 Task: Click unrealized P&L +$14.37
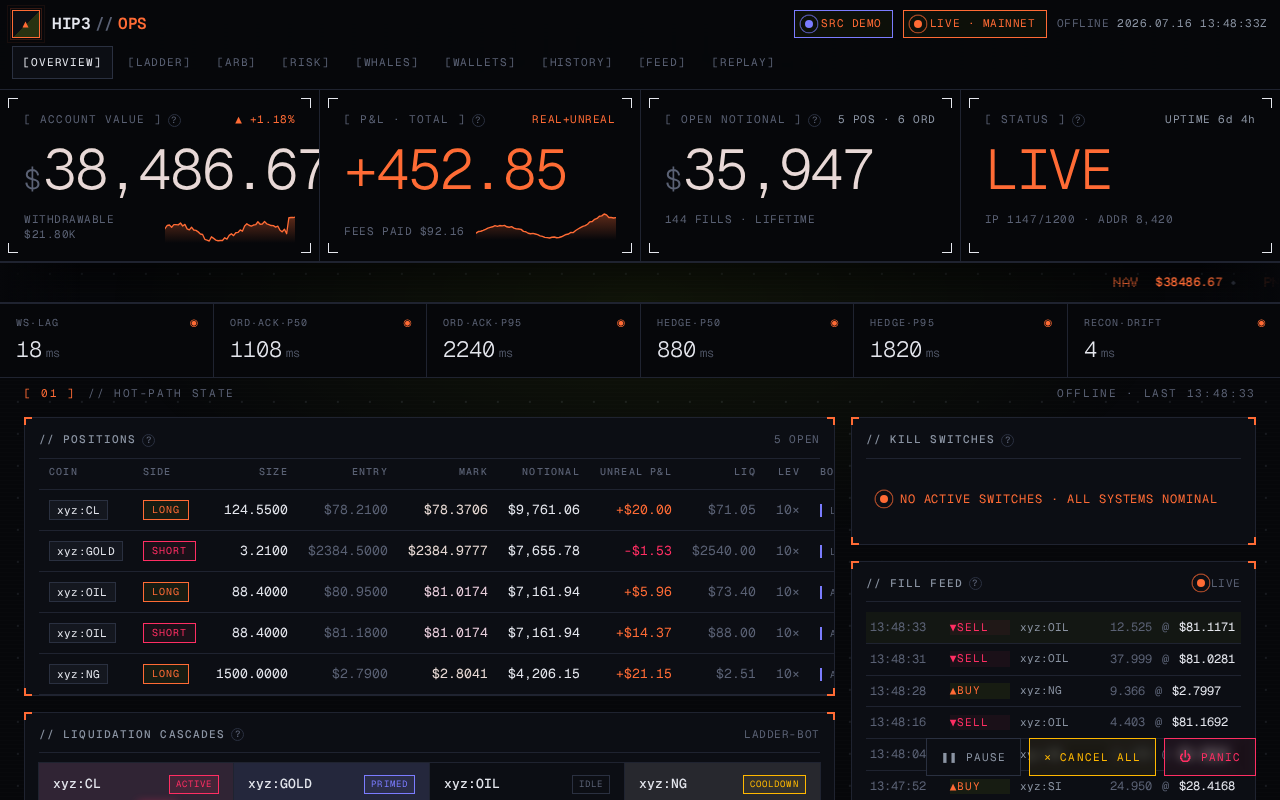click(x=644, y=633)
